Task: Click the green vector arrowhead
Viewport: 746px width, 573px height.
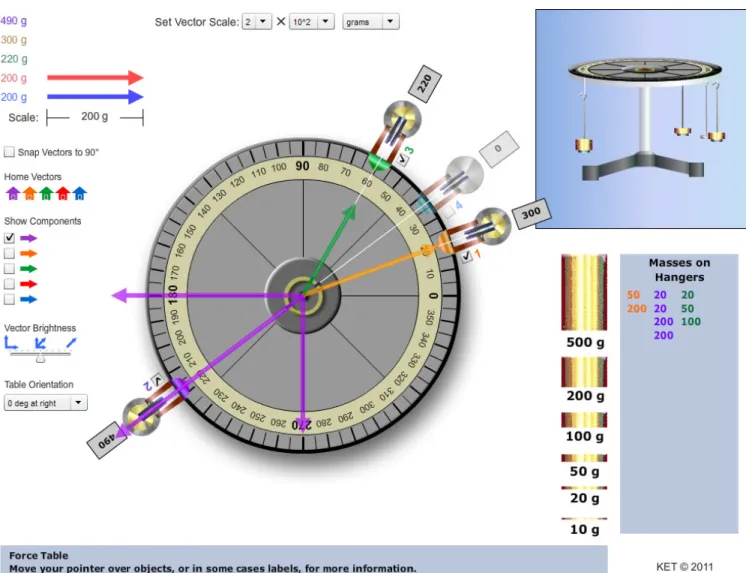Action: [350, 212]
